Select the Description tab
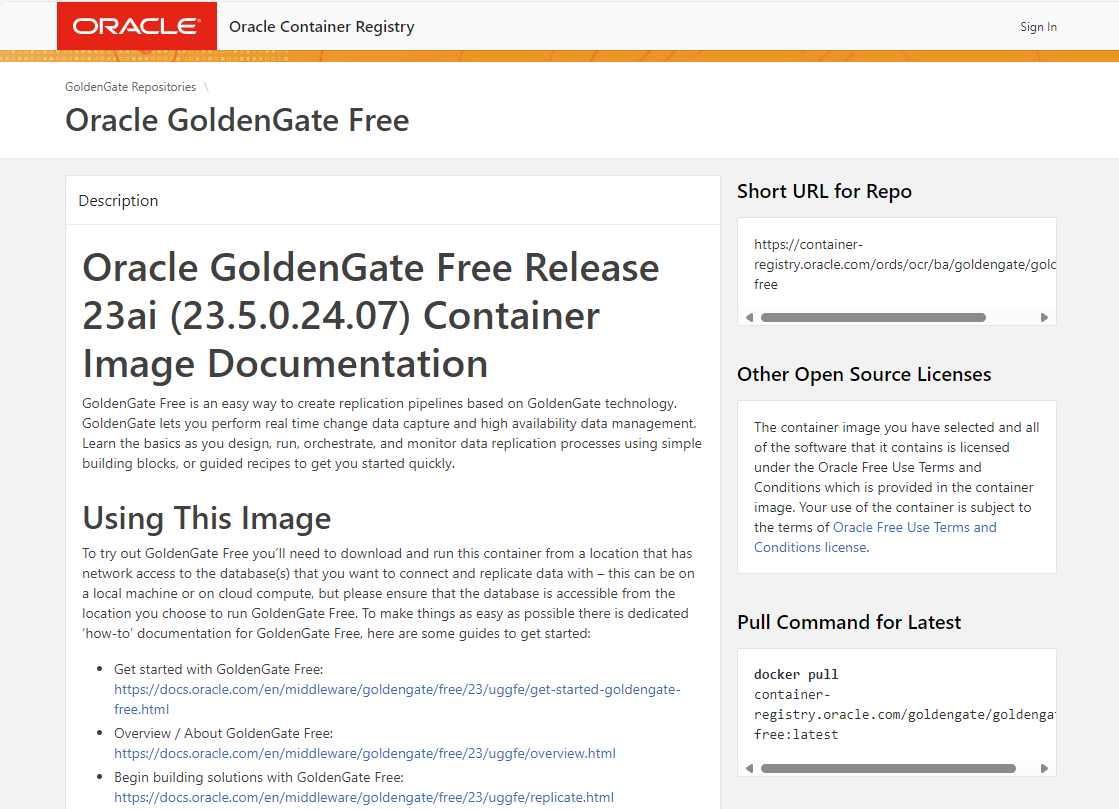 tap(118, 200)
